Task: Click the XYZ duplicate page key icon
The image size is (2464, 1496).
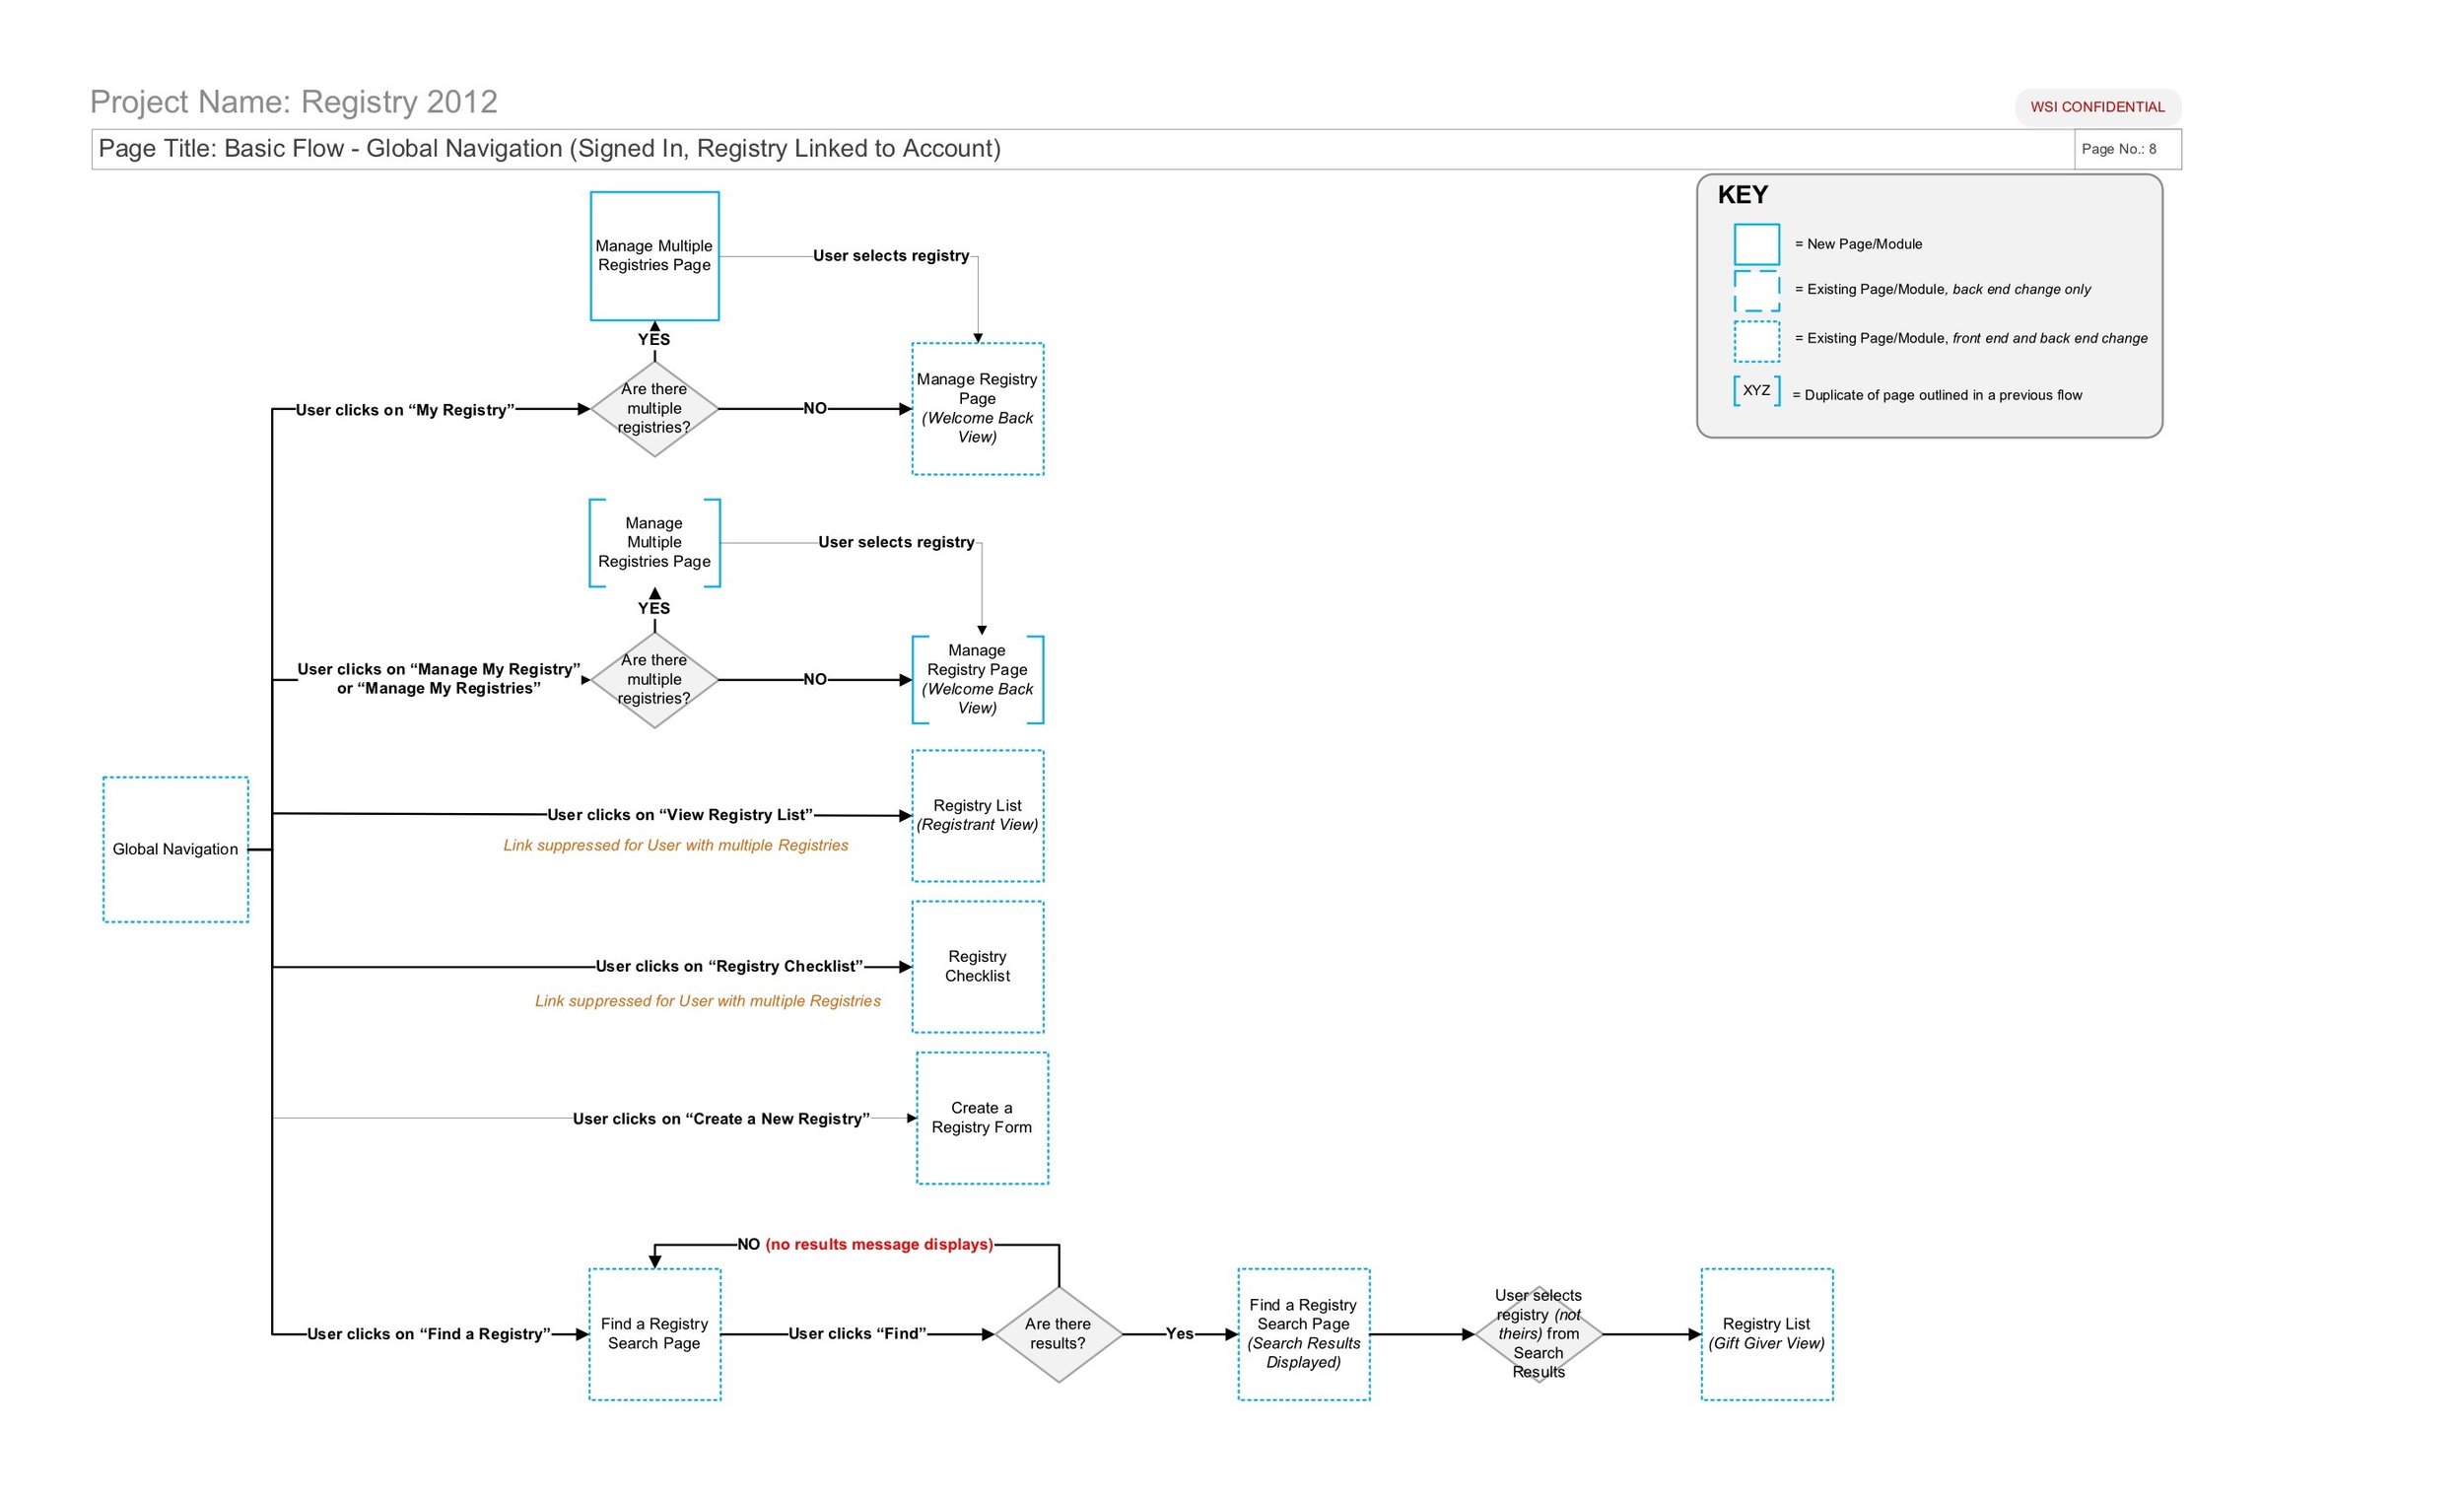Action: coord(1756,390)
